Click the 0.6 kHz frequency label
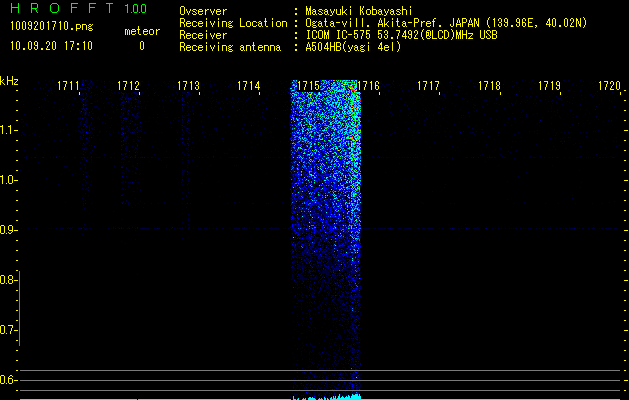 coord(8,380)
